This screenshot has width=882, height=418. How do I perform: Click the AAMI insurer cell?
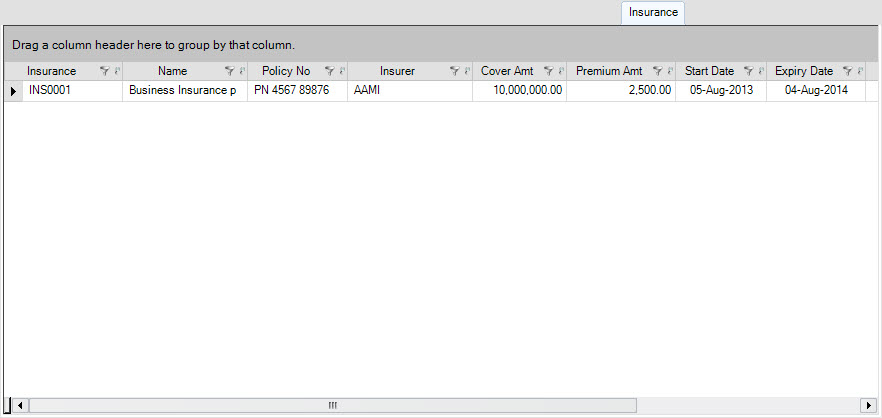pyautogui.click(x=410, y=91)
